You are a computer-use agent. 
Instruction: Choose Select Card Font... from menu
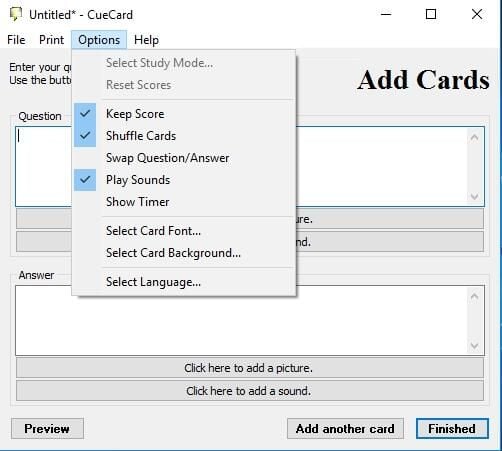tap(184, 231)
